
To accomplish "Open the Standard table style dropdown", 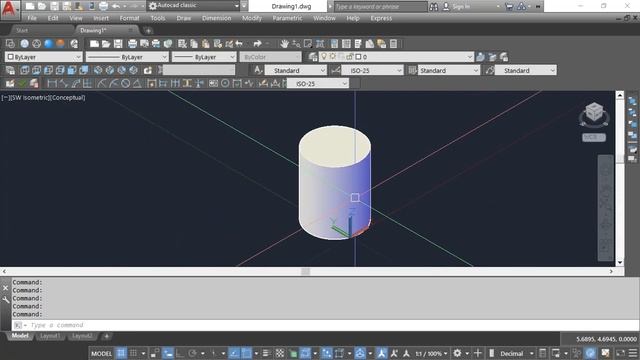I will coord(449,70).
